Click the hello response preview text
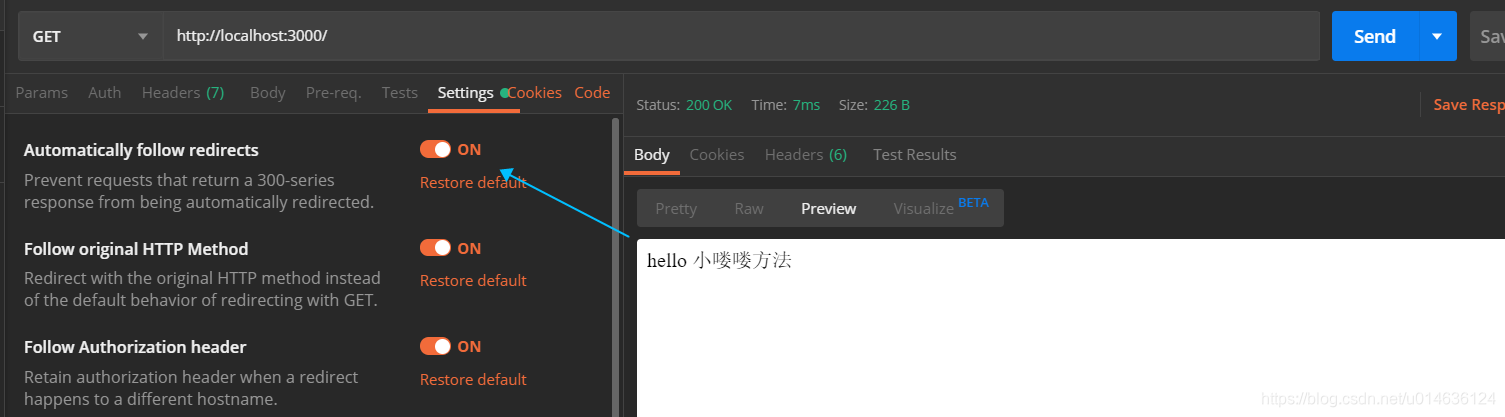The width and height of the screenshot is (1505, 417). (719, 261)
